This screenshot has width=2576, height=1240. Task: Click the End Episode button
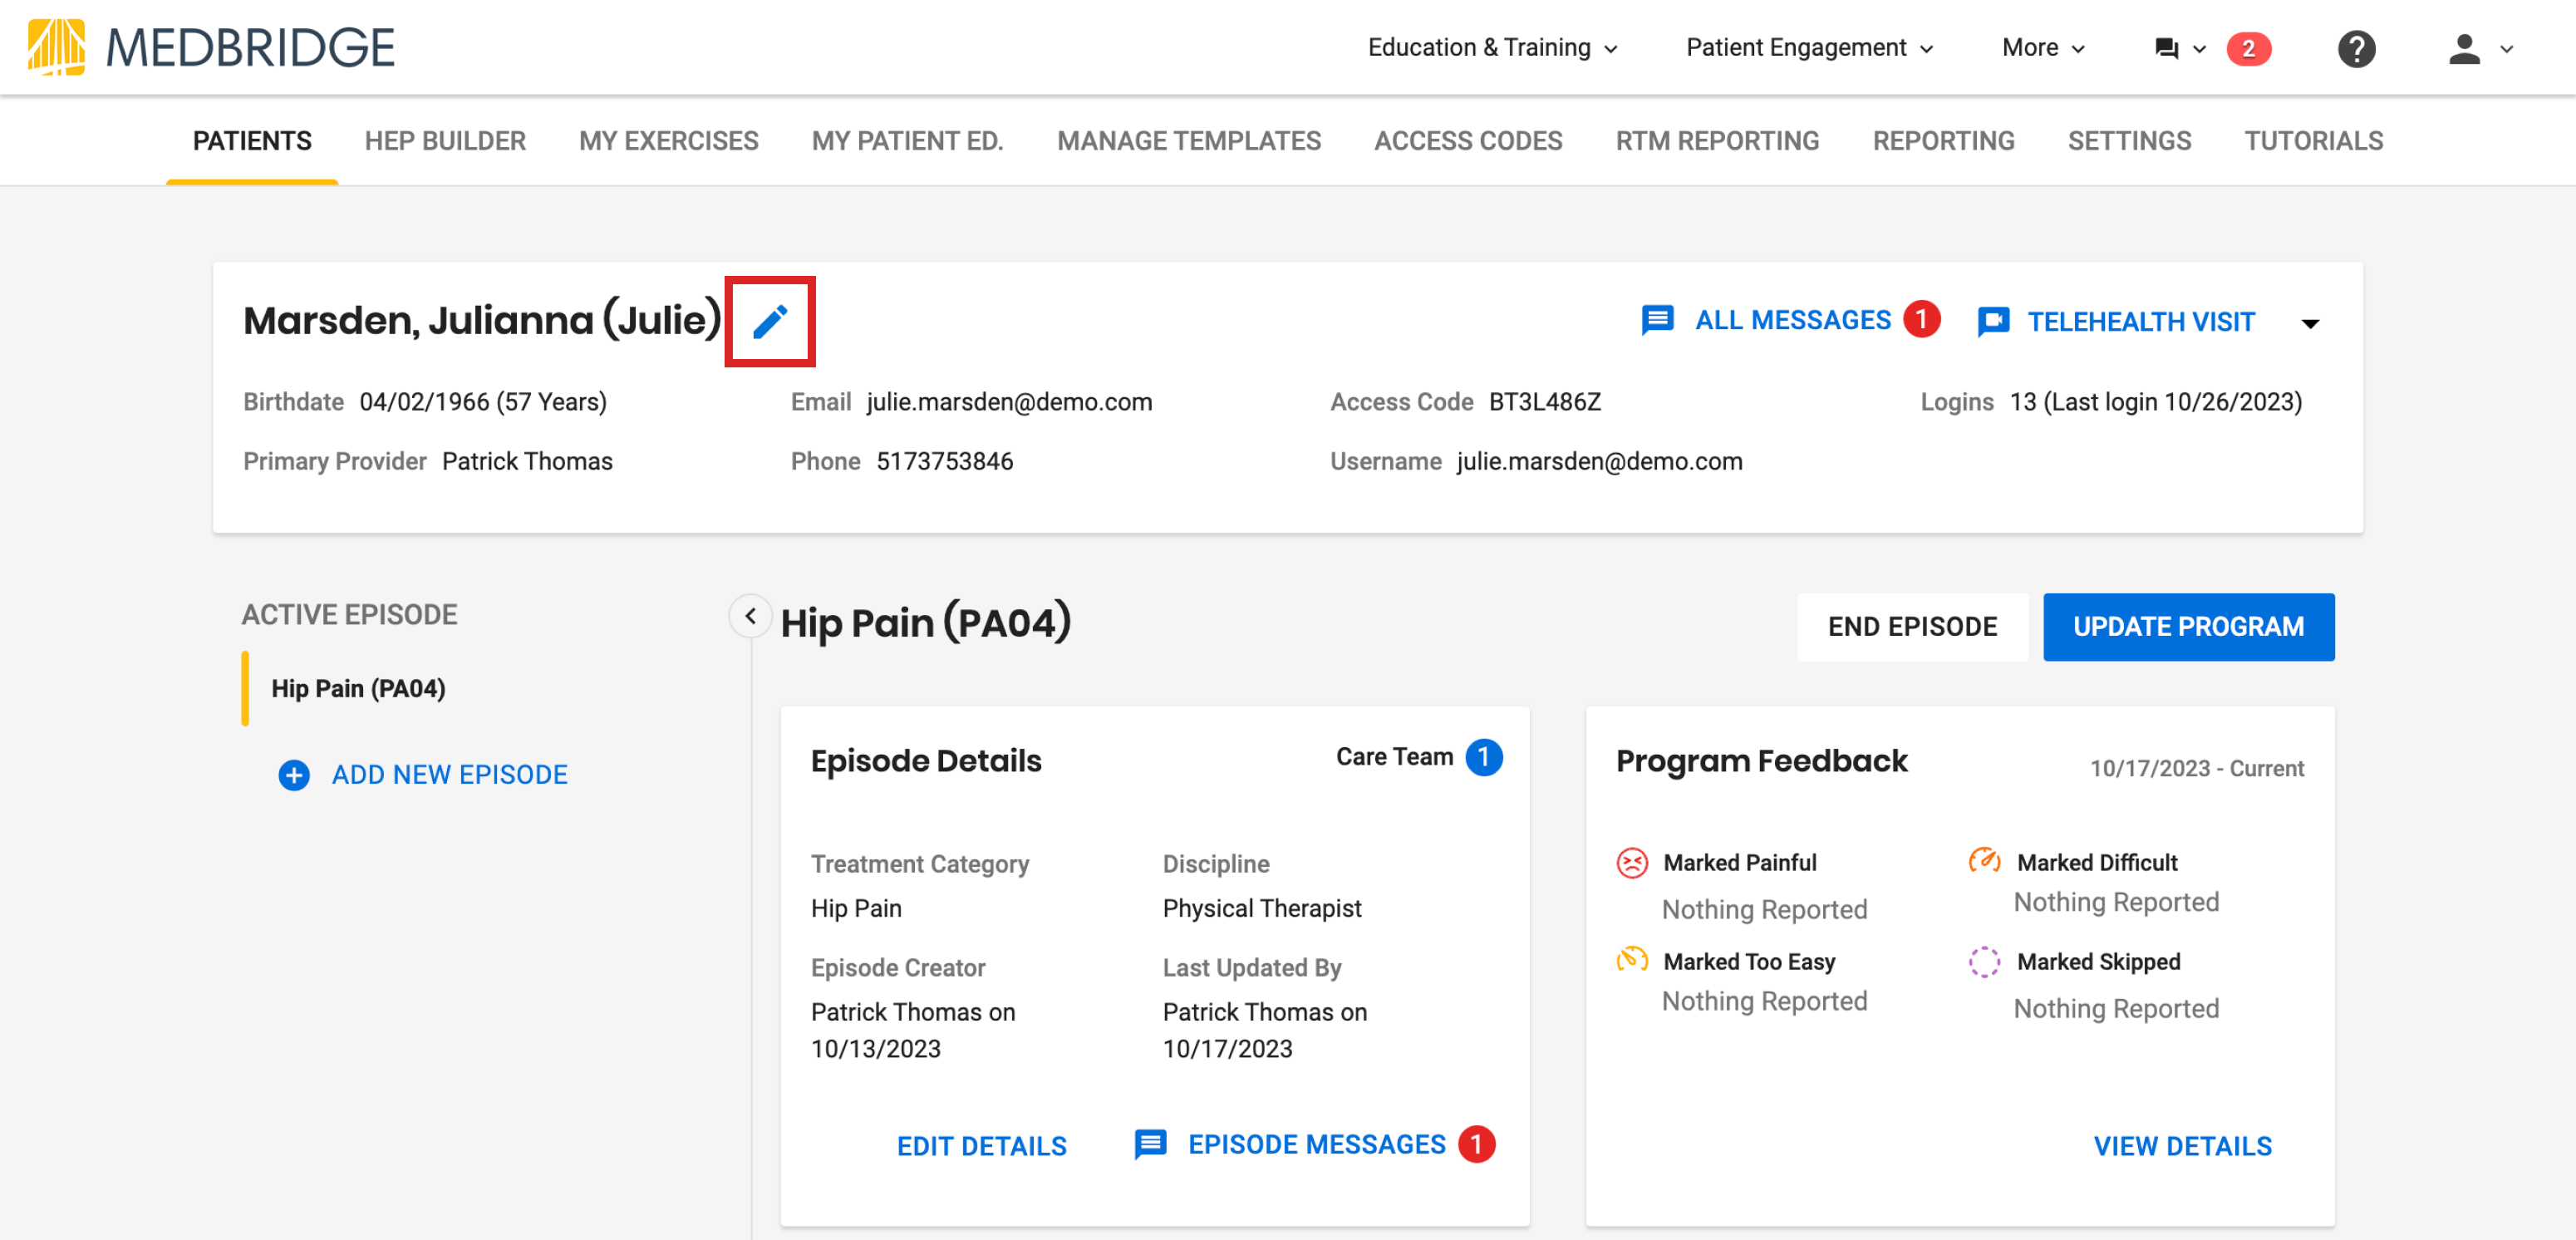pyautogui.click(x=1912, y=627)
